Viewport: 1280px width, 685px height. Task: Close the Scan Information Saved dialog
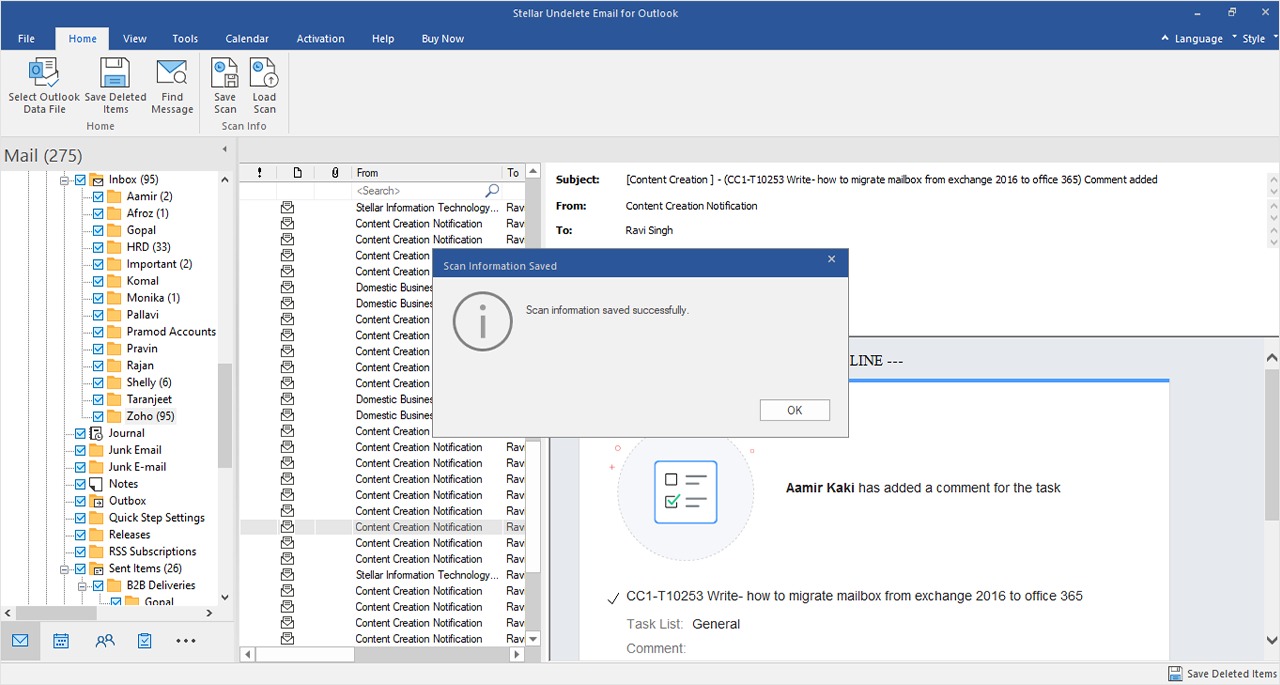click(831, 260)
